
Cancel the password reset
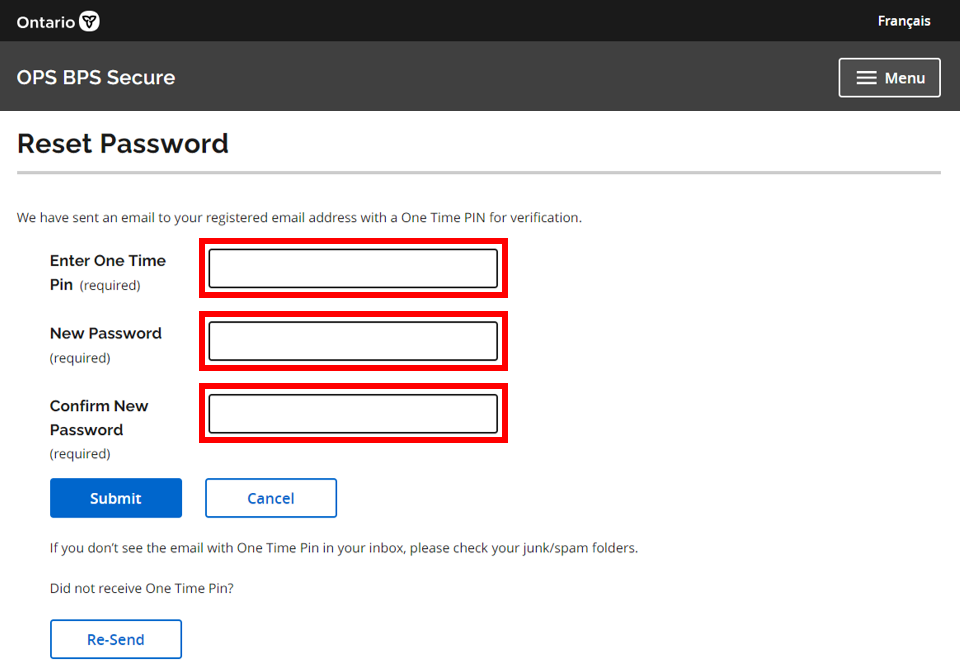[x=271, y=498]
